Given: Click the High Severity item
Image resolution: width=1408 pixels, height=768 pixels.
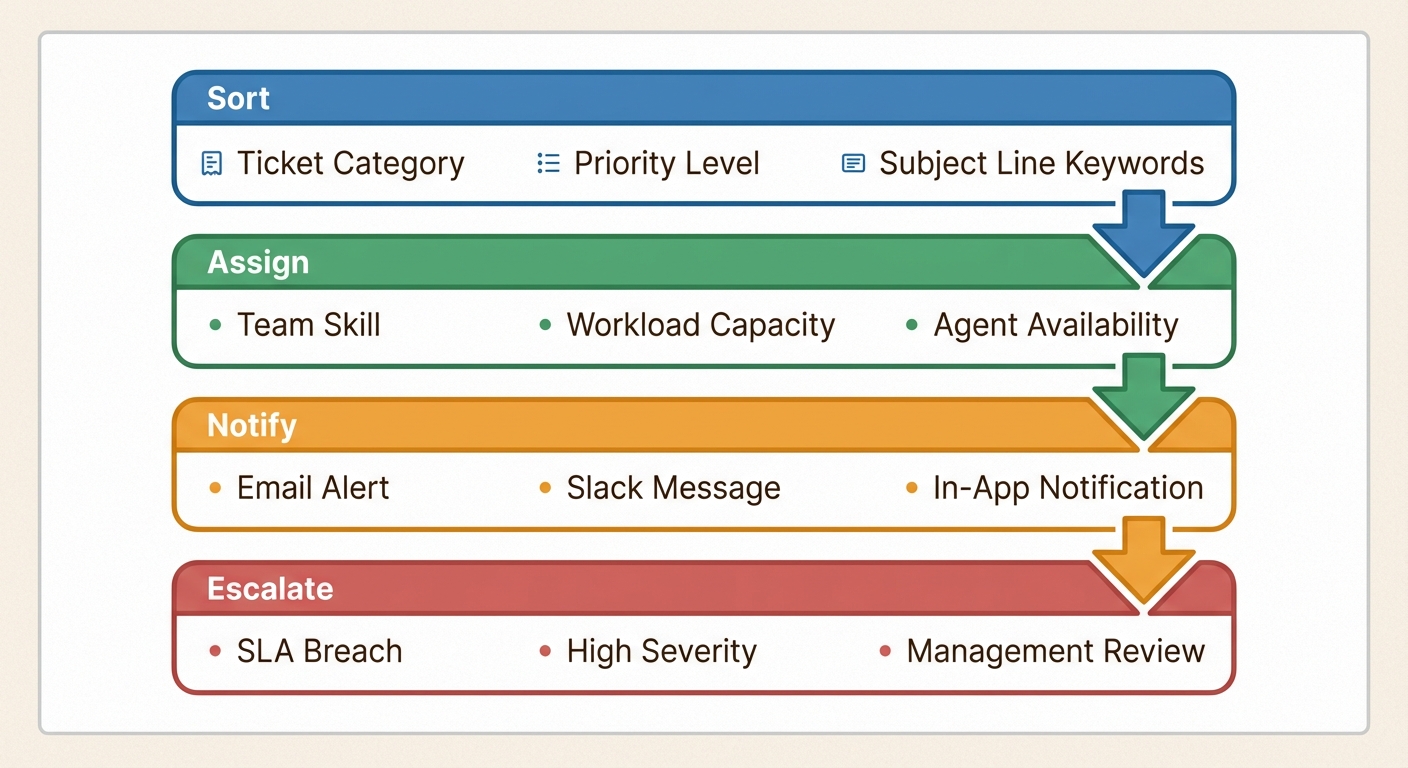Looking at the screenshot, I should pos(661,652).
